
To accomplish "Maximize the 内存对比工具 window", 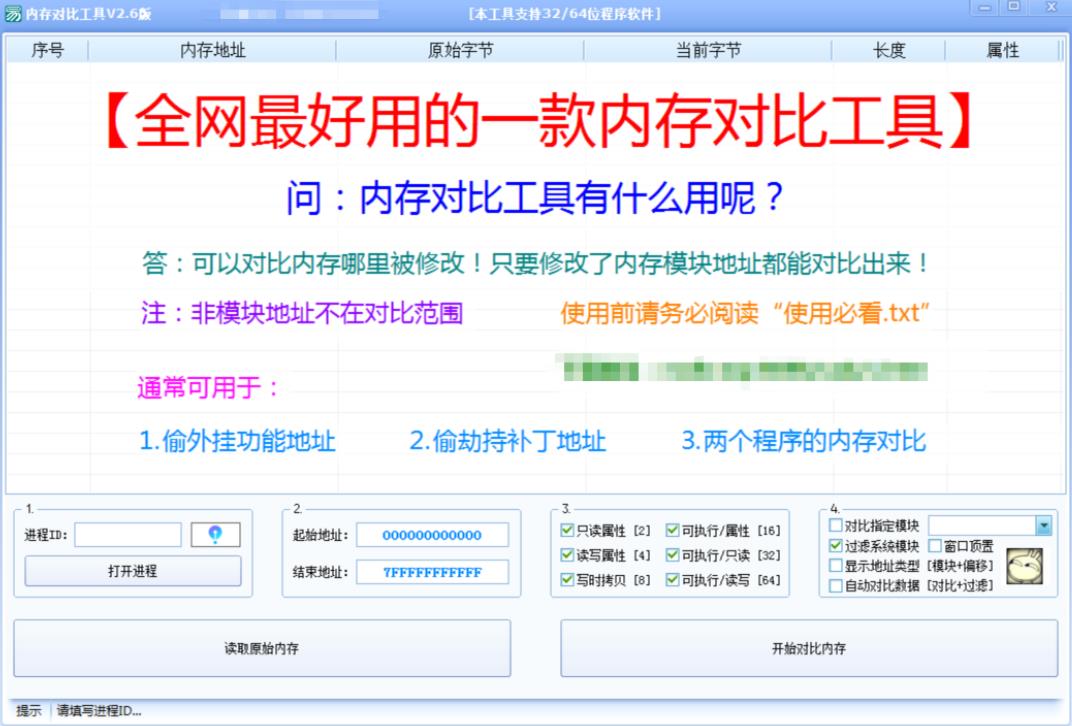I will pos(1014,8).
